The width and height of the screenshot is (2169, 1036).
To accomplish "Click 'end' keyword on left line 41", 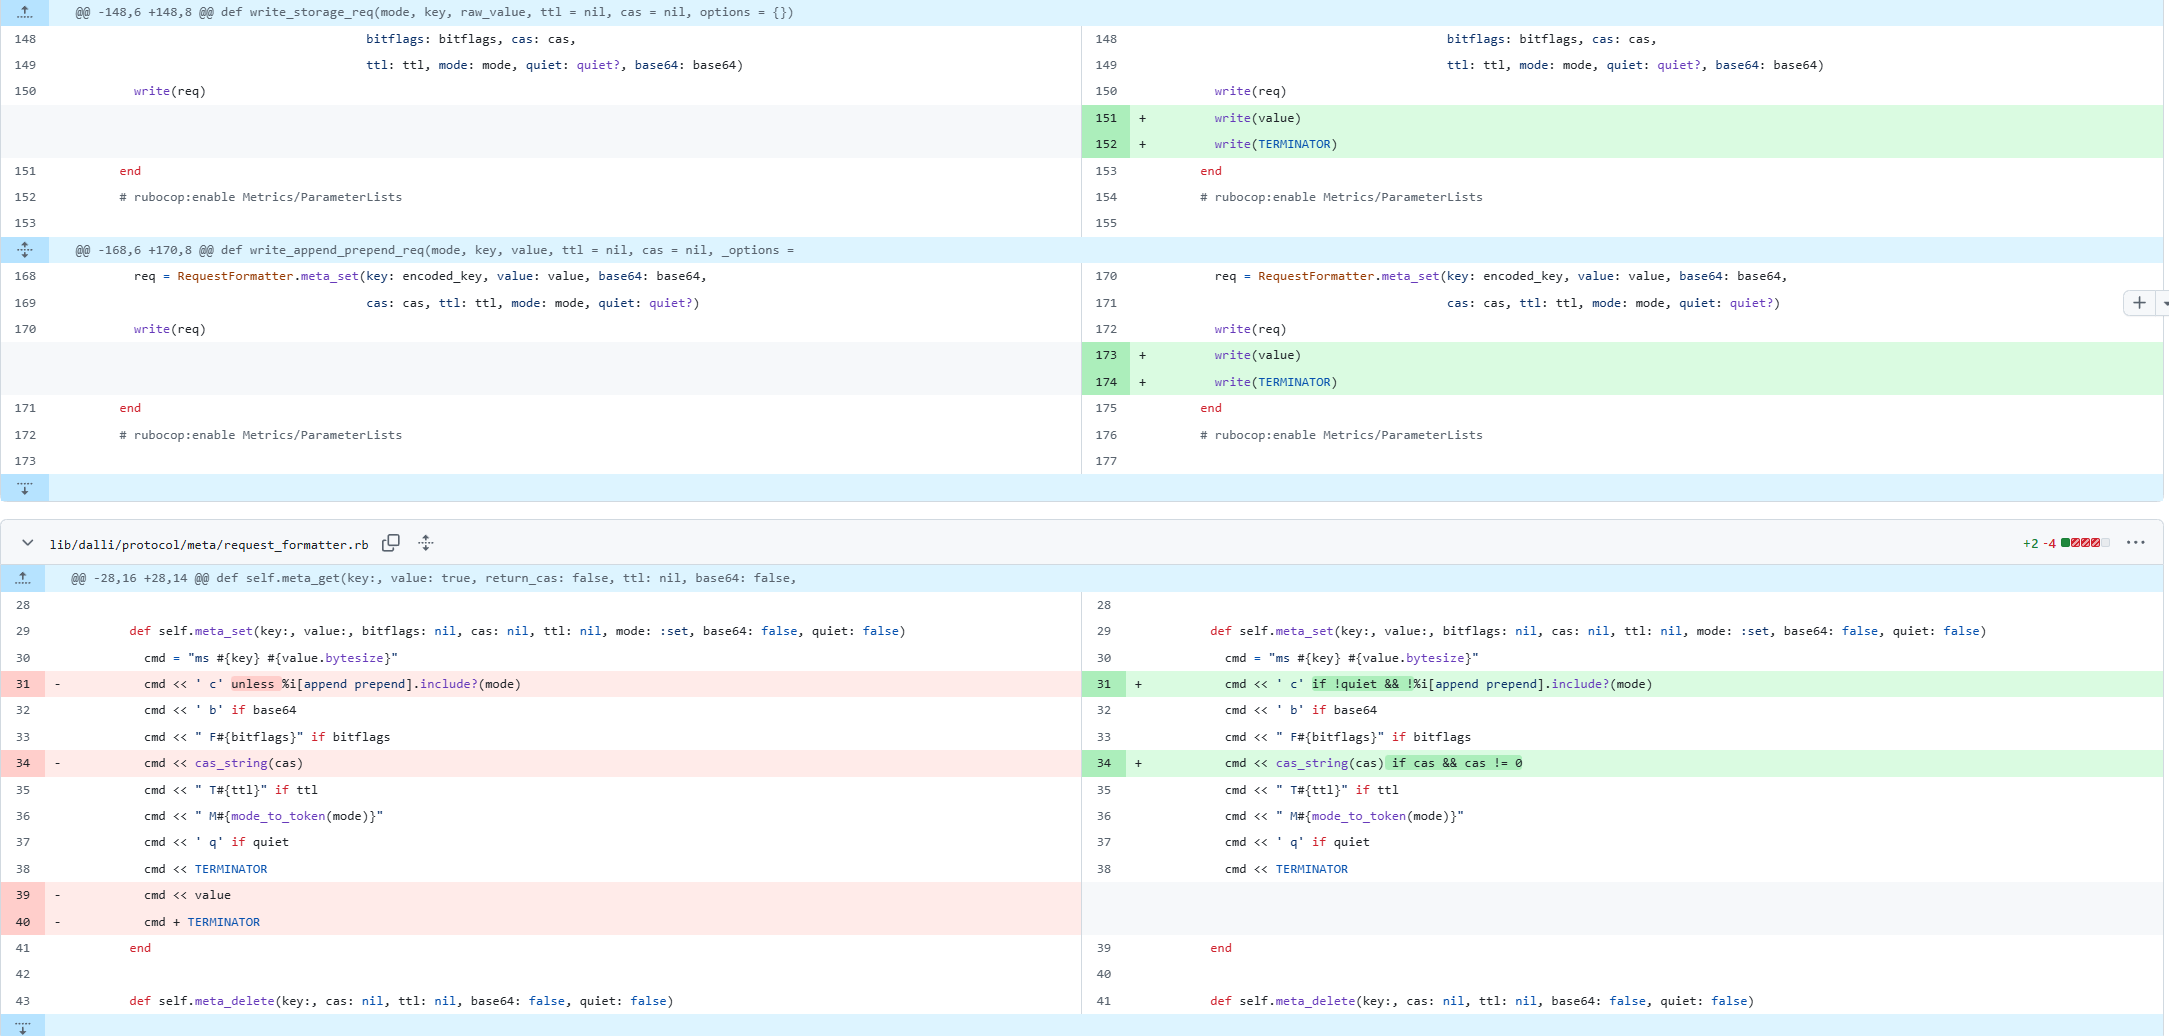I will click(x=140, y=948).
